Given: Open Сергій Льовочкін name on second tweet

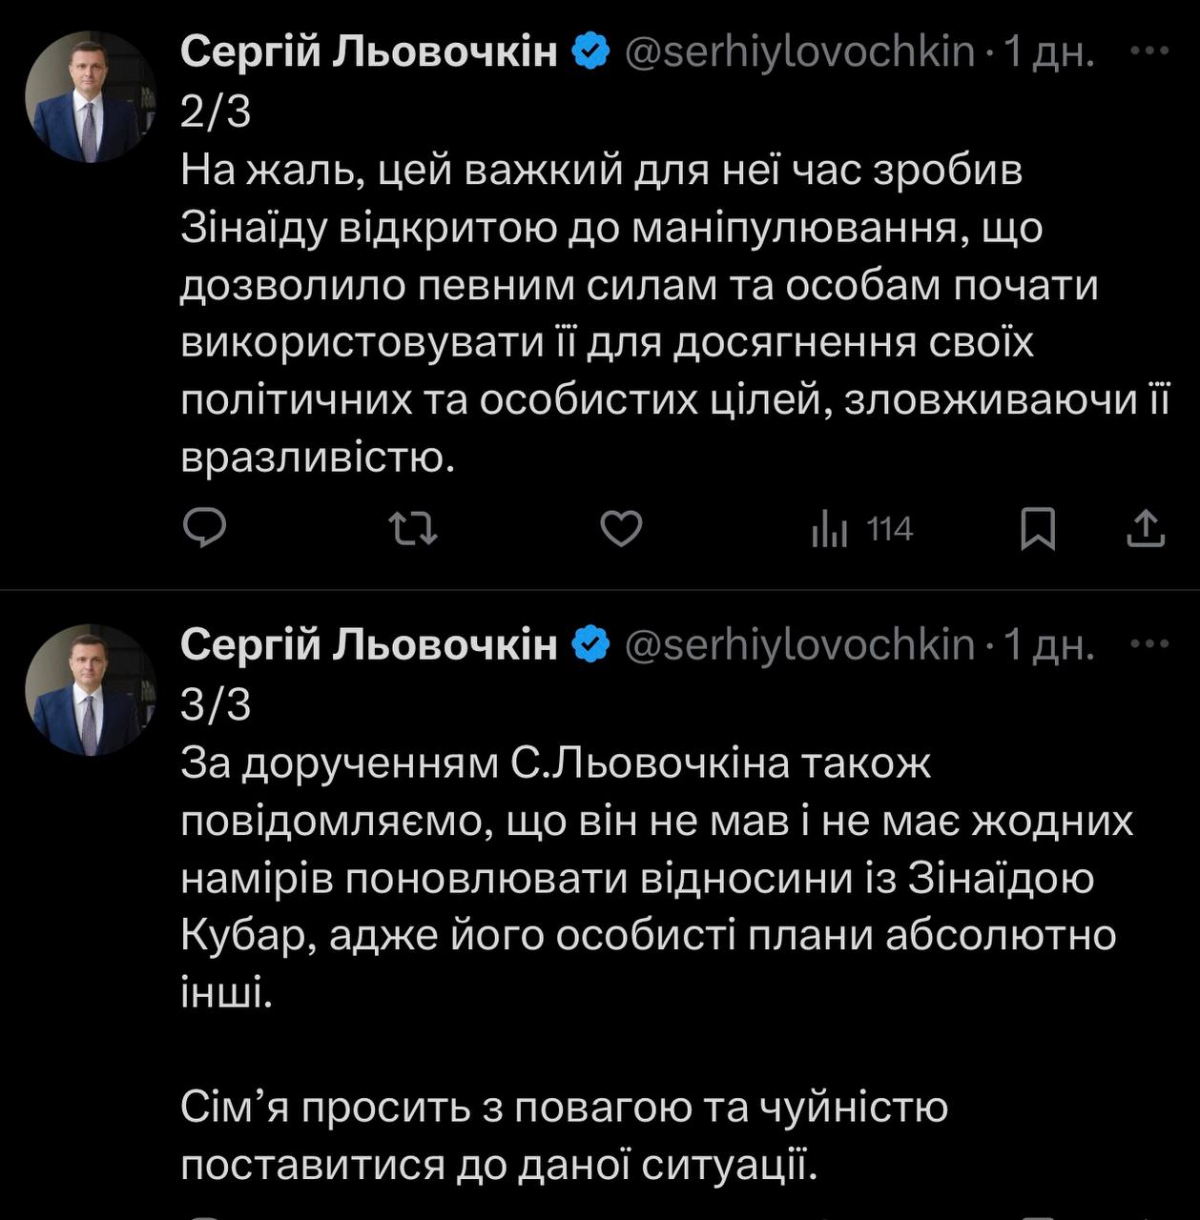Looking at the screenshot, I should (369, 646).
